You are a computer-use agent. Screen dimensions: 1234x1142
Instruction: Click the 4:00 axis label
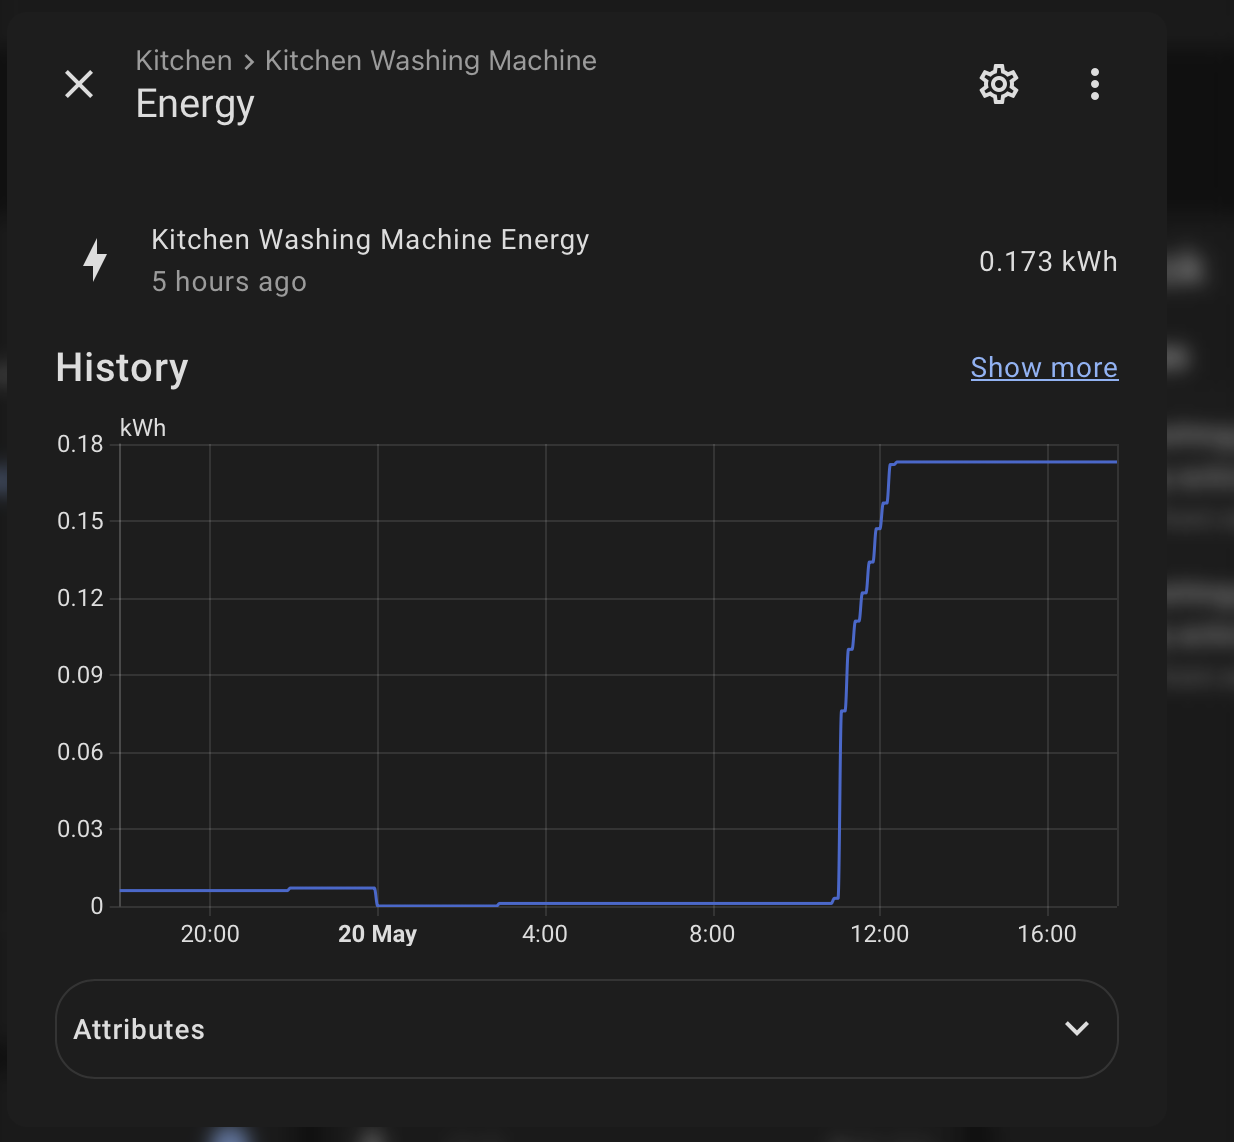pyautogui.click(x=545, y=934)
